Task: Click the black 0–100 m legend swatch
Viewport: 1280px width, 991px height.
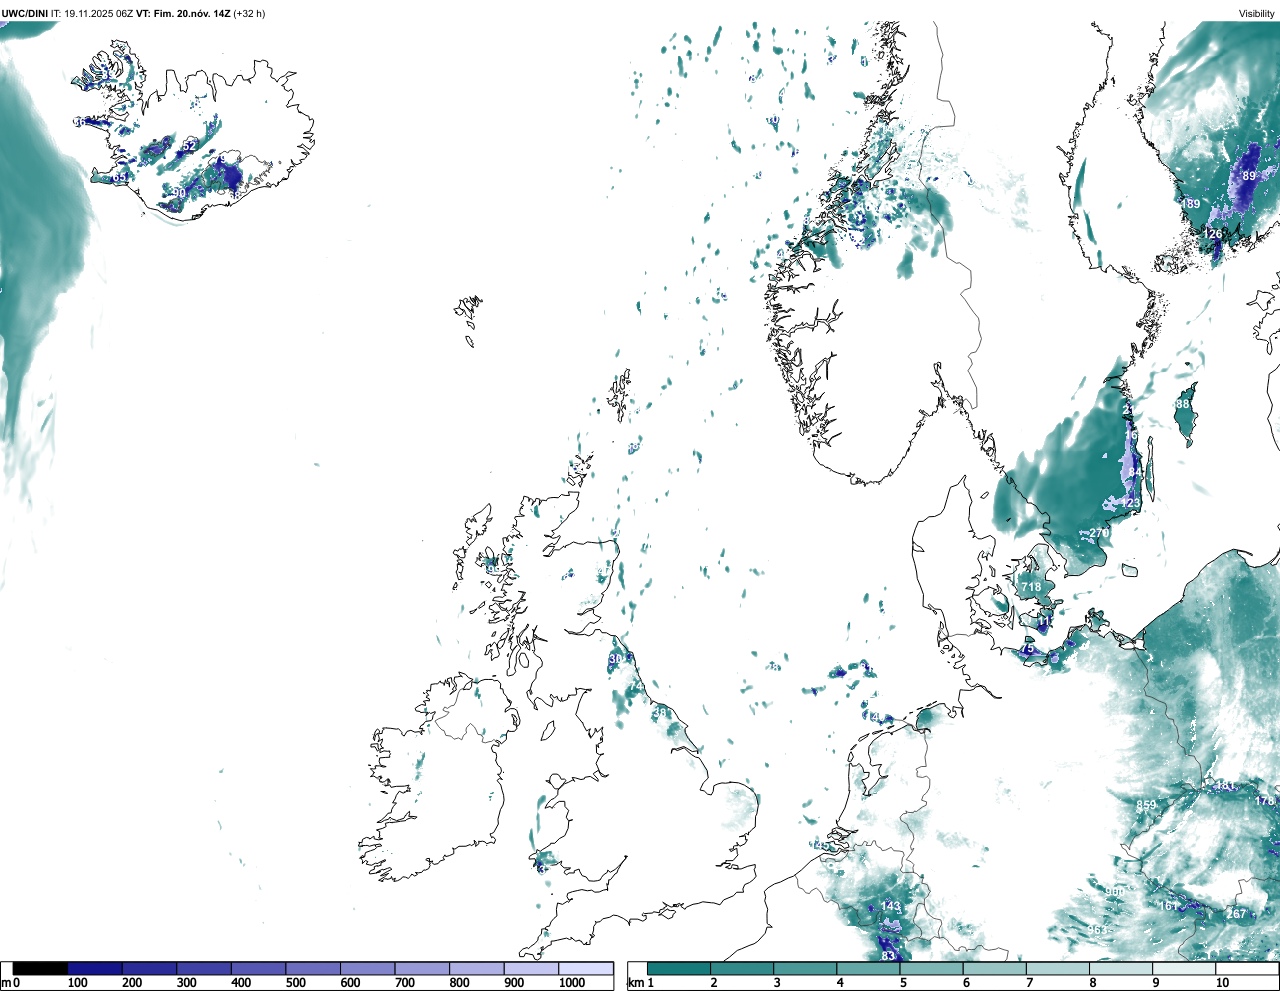Action: (x=41, y=968)
